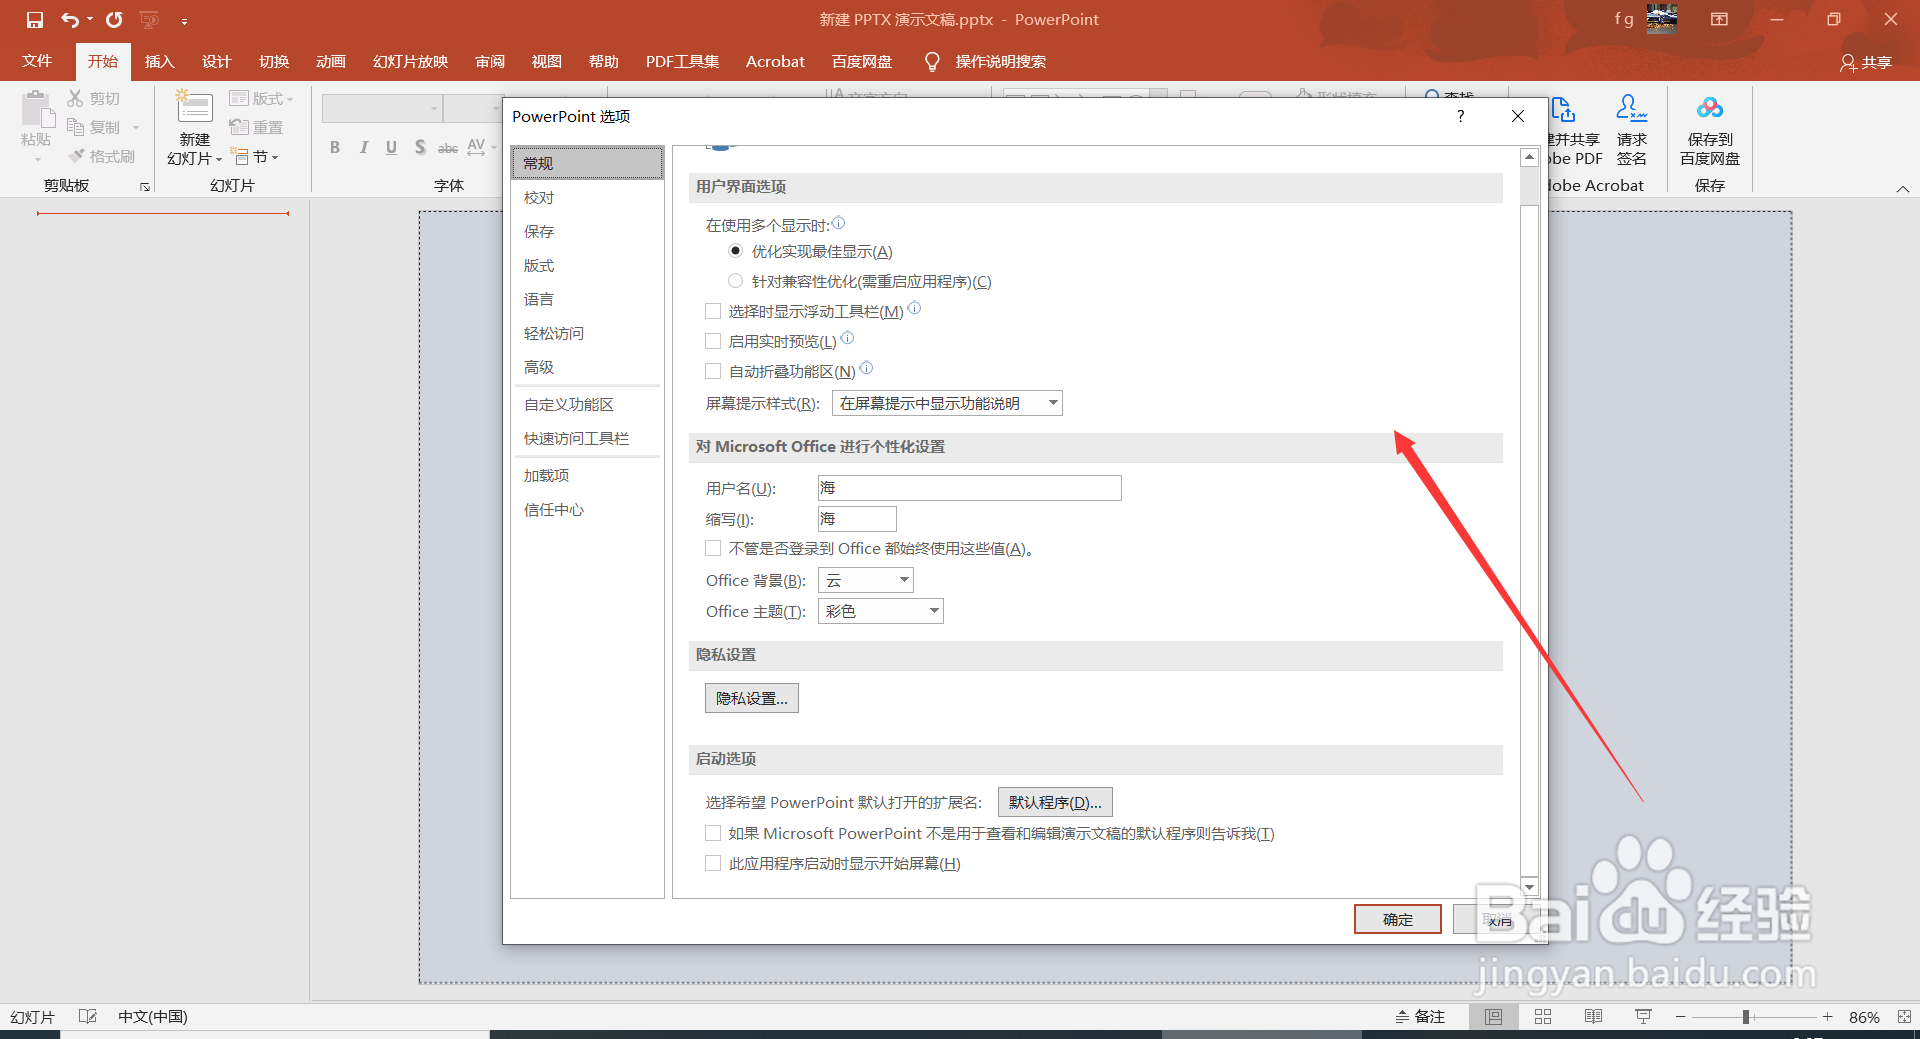Screen dimensions: 1920x1039
Task: Enable 自动折叠功能区 checkbox
Action: [713, 371]
